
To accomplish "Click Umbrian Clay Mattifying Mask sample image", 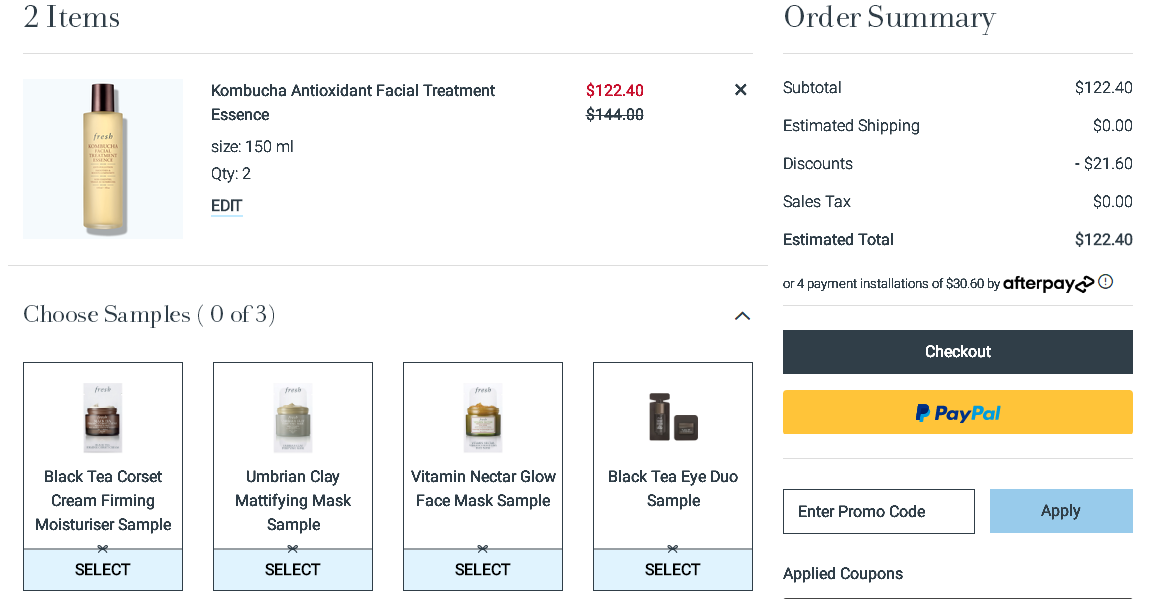I will (293, 417).
